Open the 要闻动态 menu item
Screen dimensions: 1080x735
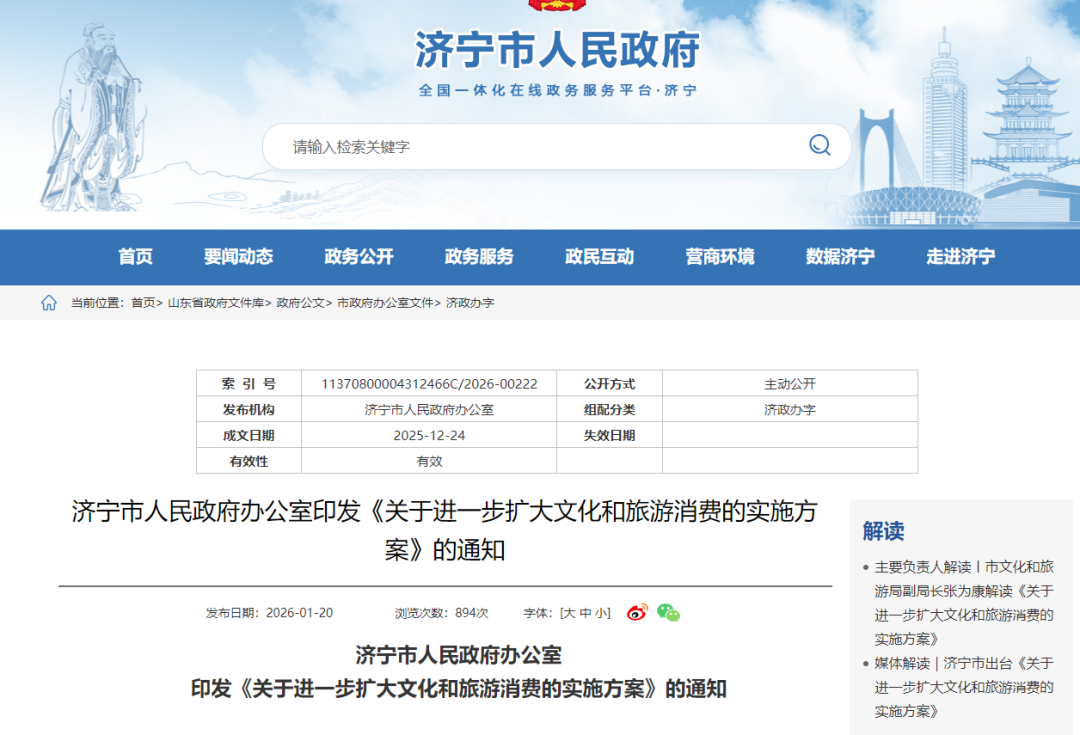(x=241, y=257)
